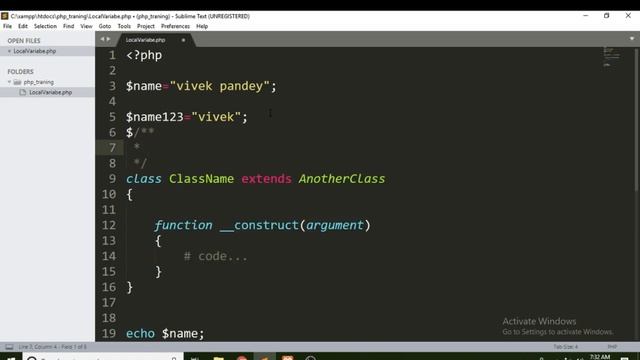Image resolution: width=640 pixels, height=360 pixels.
Task: Toggle sidebar using status bar panel icon
Action: click(x=9, y=347)
